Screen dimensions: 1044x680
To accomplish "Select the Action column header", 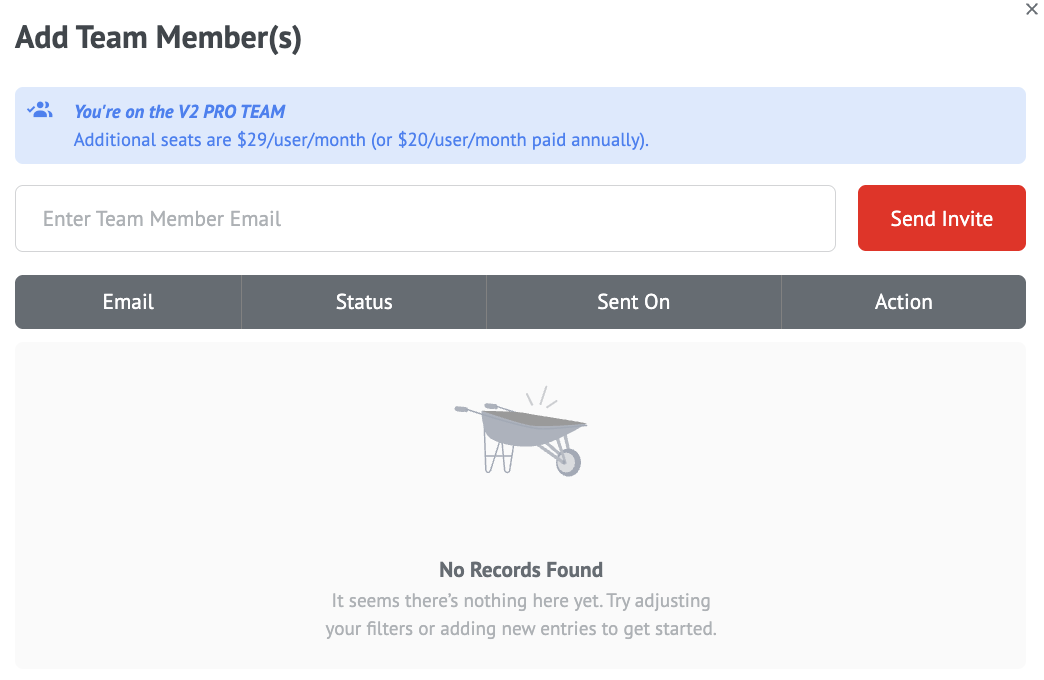I will coord(903,302).
